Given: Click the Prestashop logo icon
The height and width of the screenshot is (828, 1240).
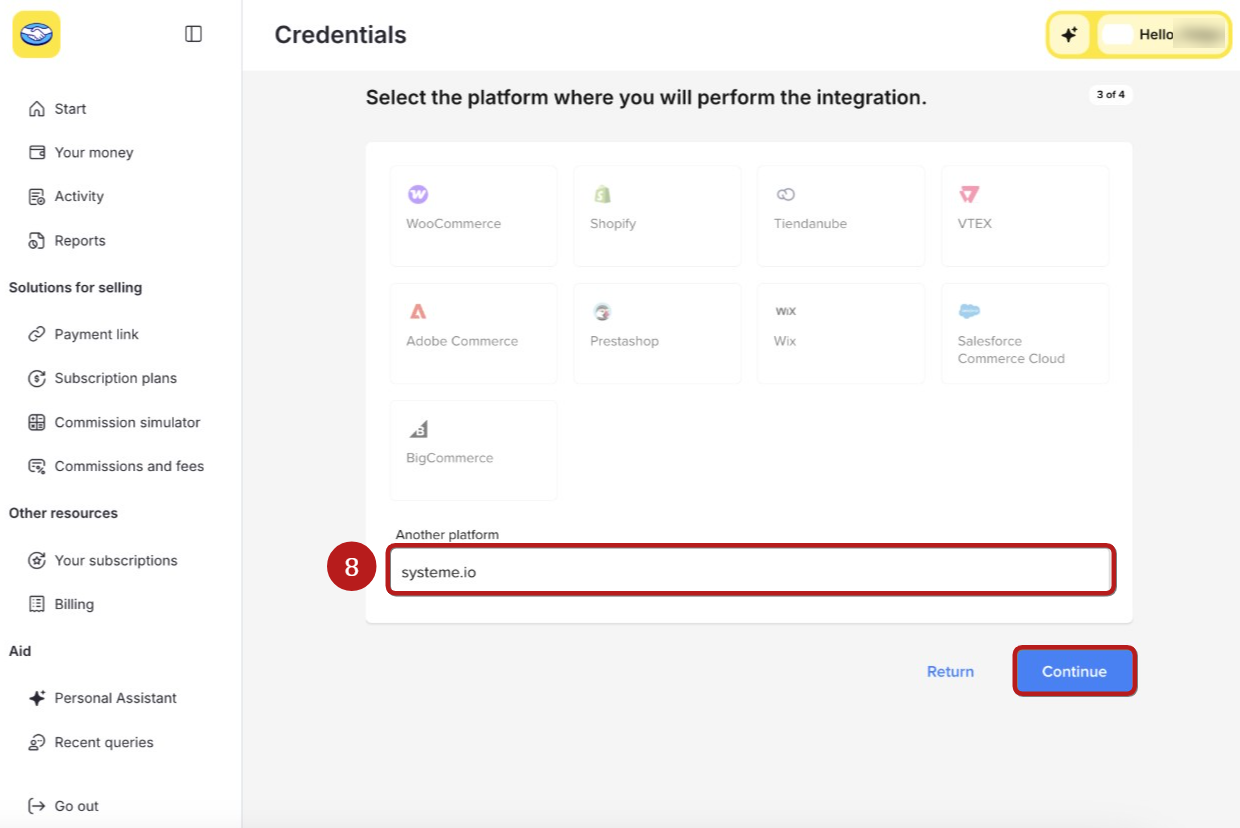Looking at the screenshot, I should (602, 312).
